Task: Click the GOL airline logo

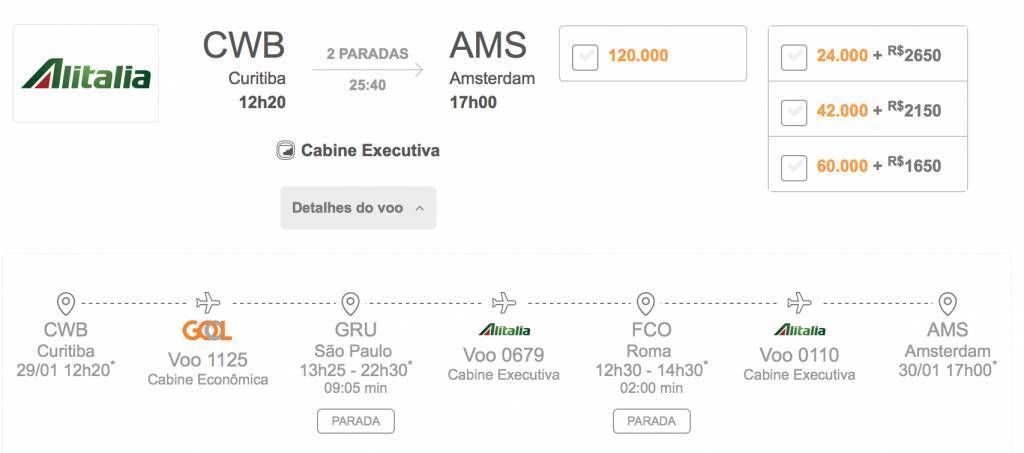Action: point(207,331)
